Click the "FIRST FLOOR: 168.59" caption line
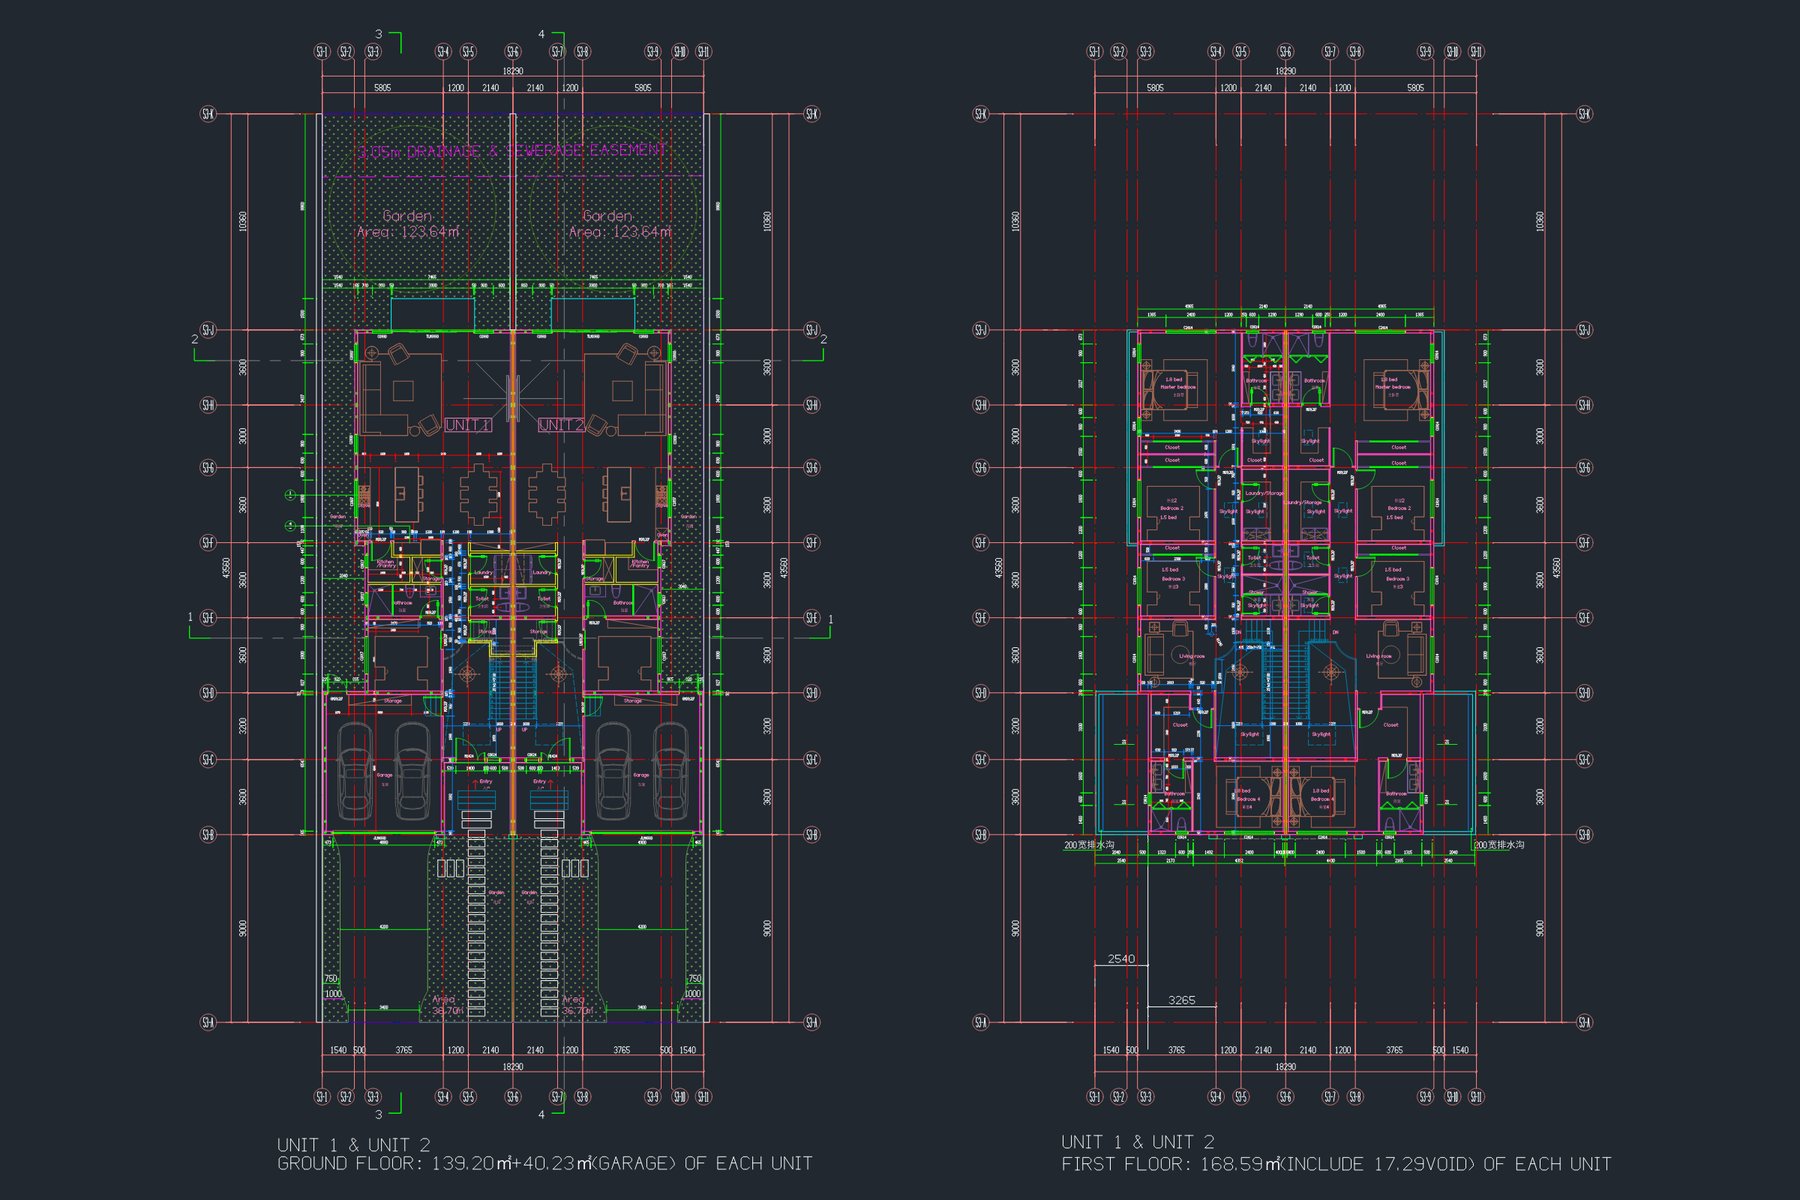 tap(1336, 1164)
